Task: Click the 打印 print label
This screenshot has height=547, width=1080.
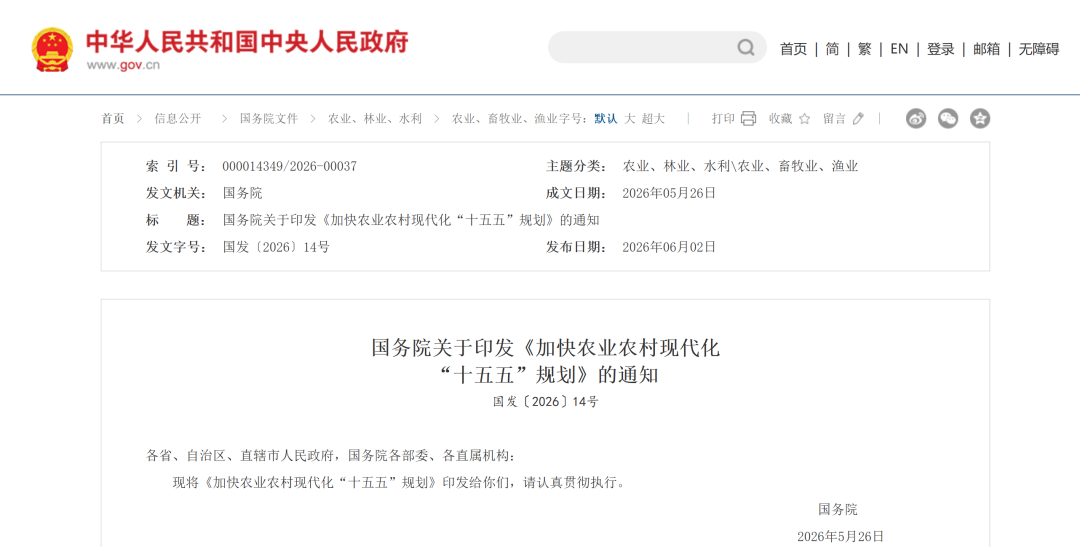Action: click(x=723, y=118)
